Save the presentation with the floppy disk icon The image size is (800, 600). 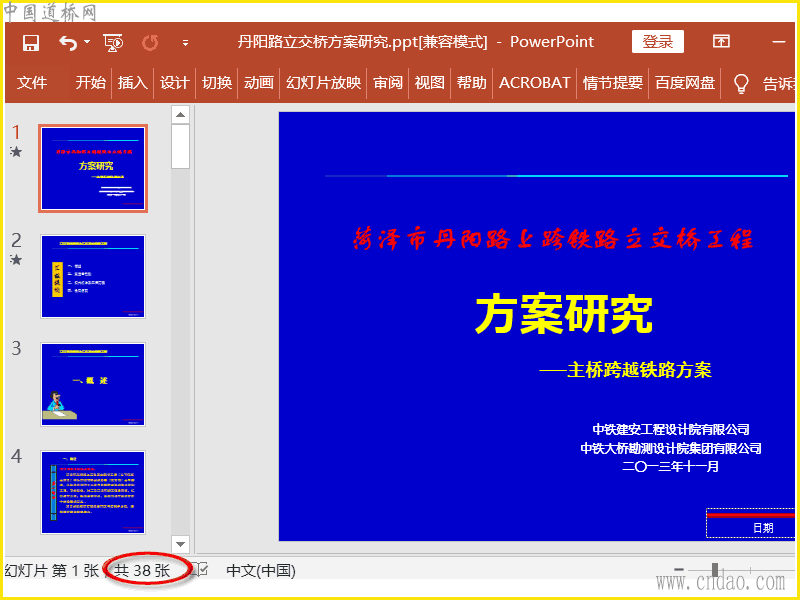pos(31,43)
